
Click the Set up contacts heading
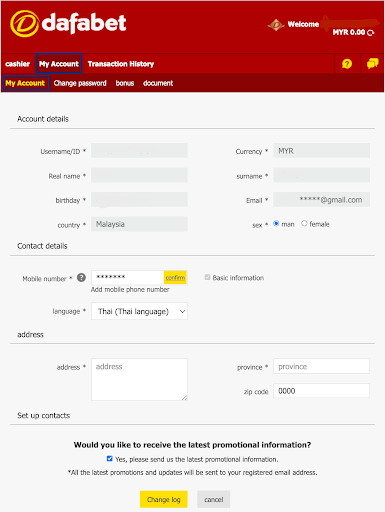pos(44,415)
